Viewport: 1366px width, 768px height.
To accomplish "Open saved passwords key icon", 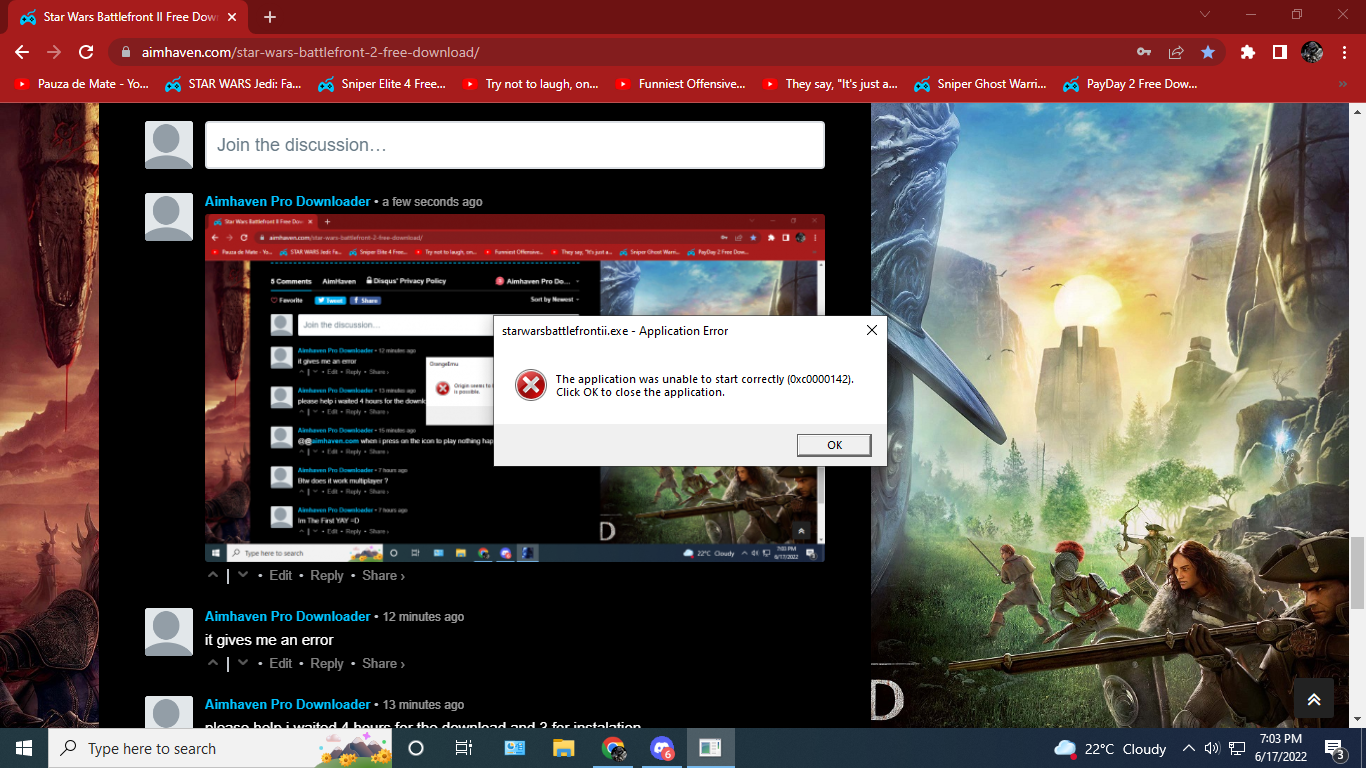I will [1144, 52].
